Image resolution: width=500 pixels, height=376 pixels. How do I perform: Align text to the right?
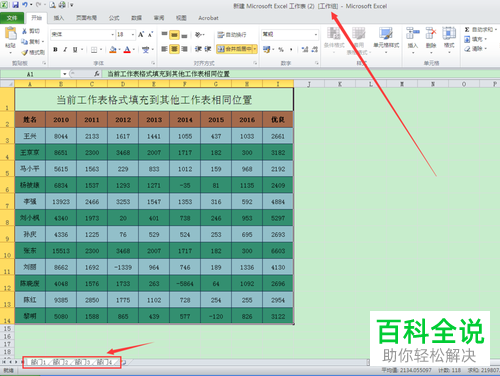tap(184, 49)
